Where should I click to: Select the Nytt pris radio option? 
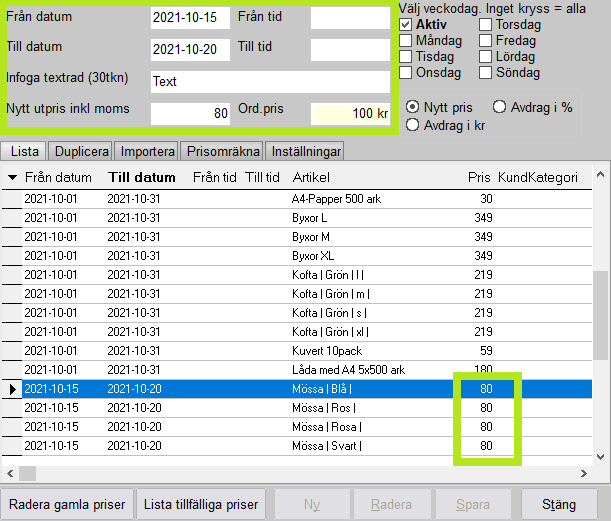point(413,107)
